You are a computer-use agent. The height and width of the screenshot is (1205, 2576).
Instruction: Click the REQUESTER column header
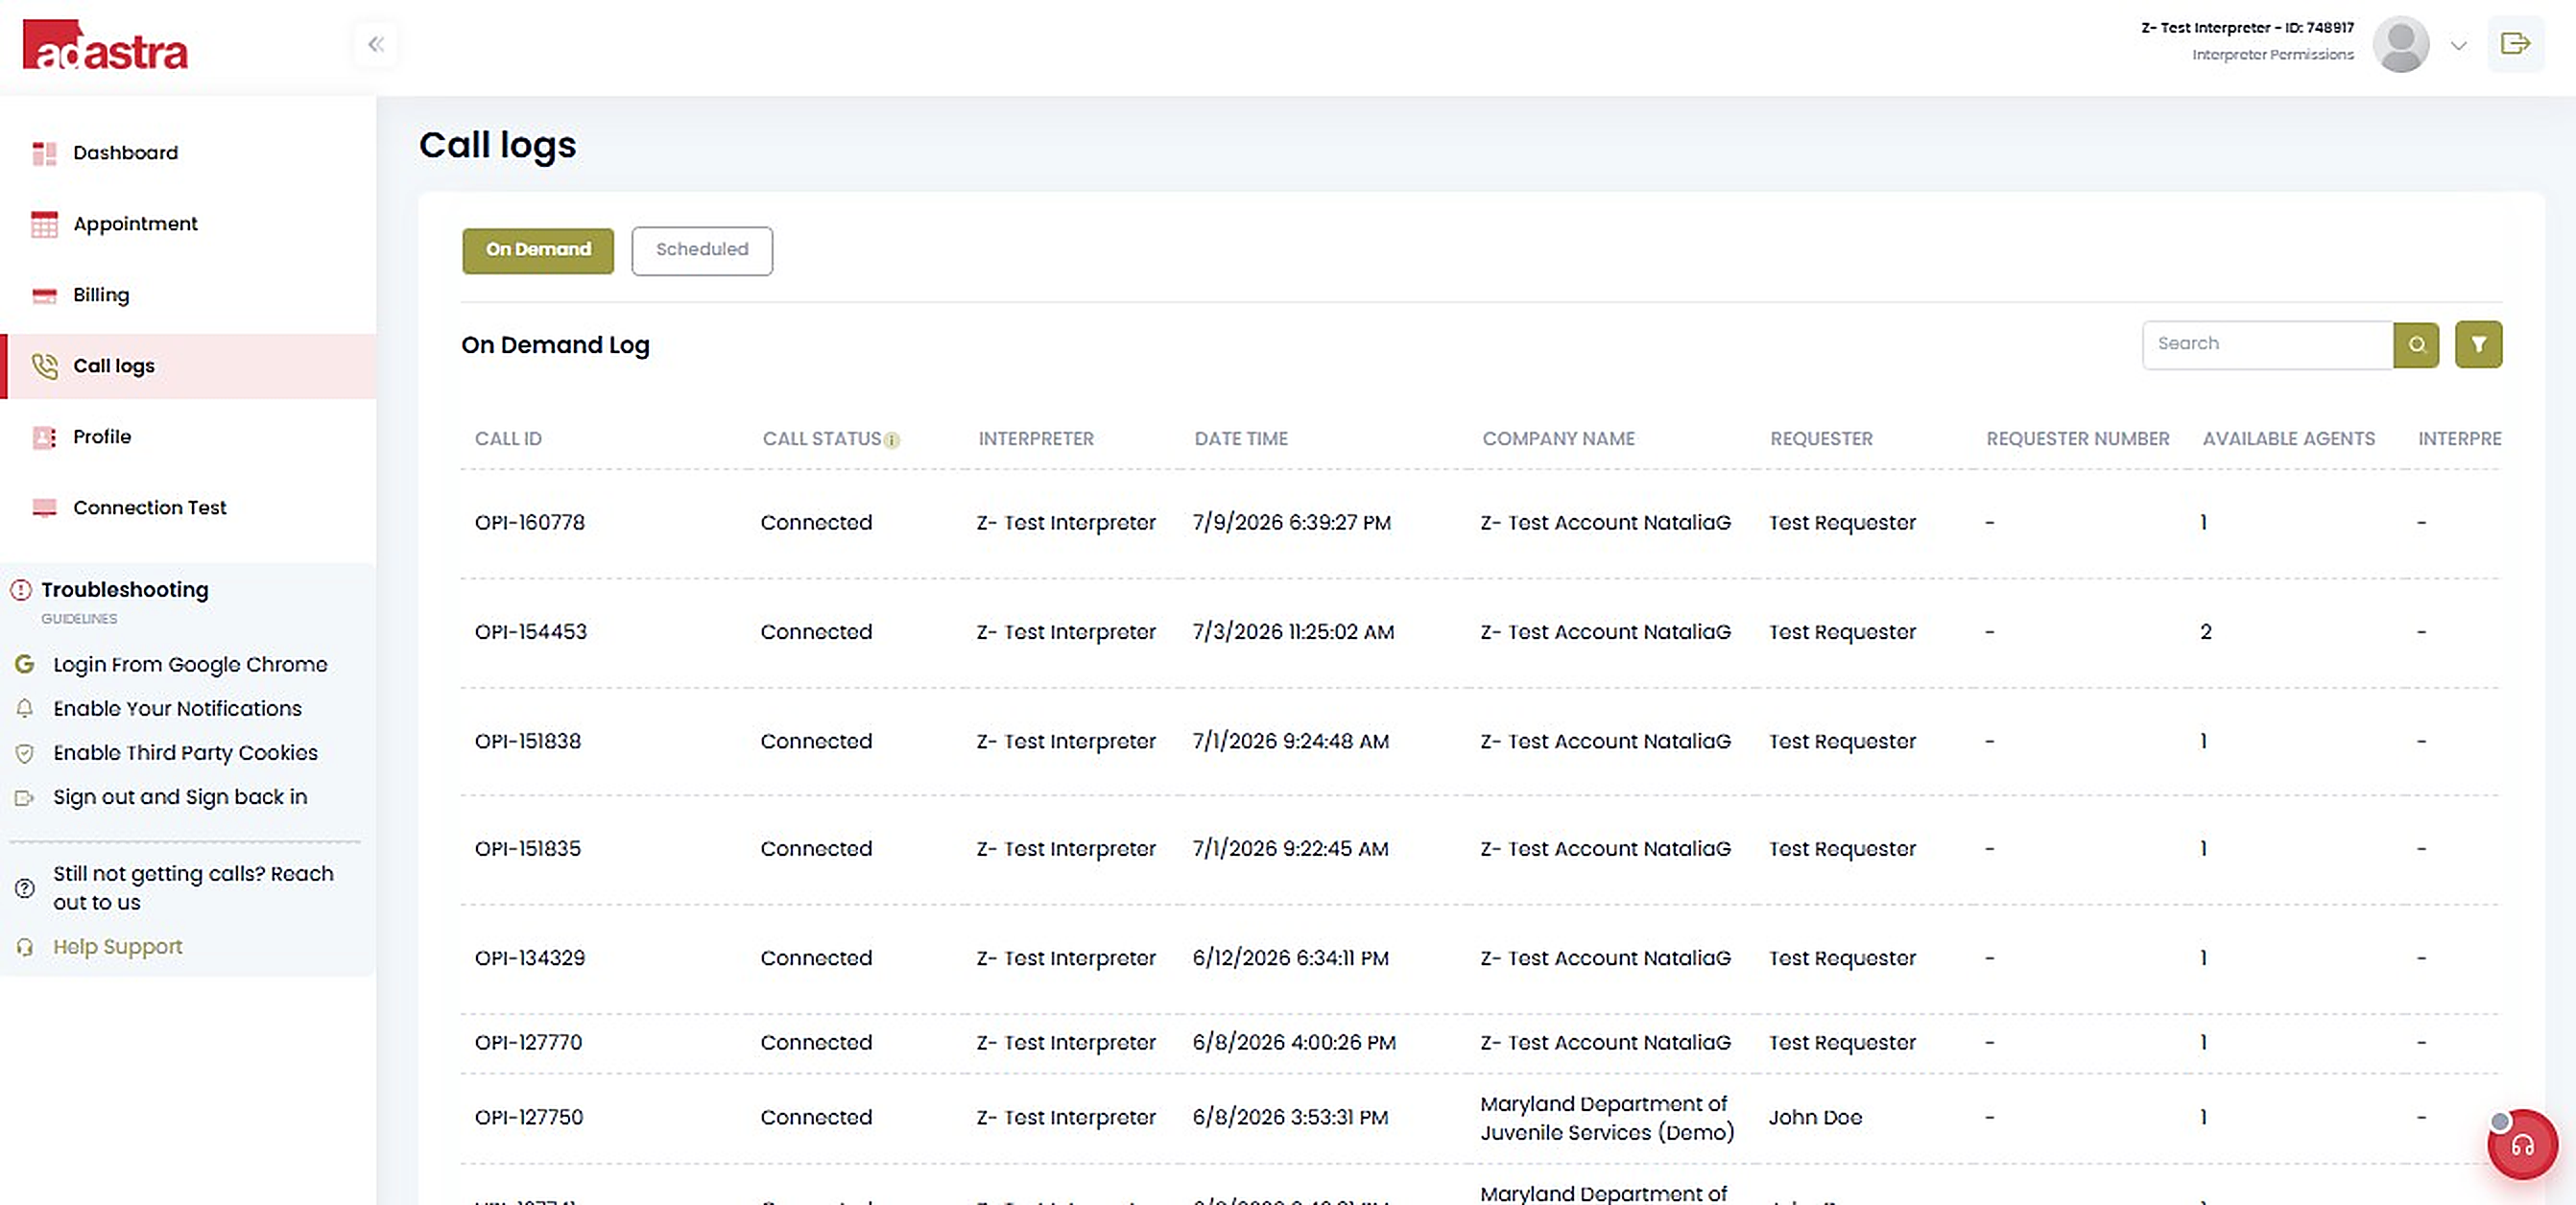click(x=1821, y=439)
